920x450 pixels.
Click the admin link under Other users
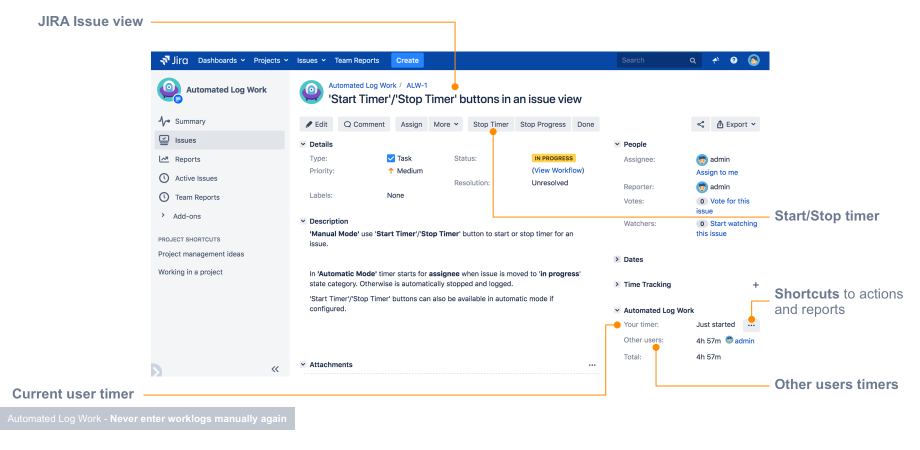pos(745,341)
